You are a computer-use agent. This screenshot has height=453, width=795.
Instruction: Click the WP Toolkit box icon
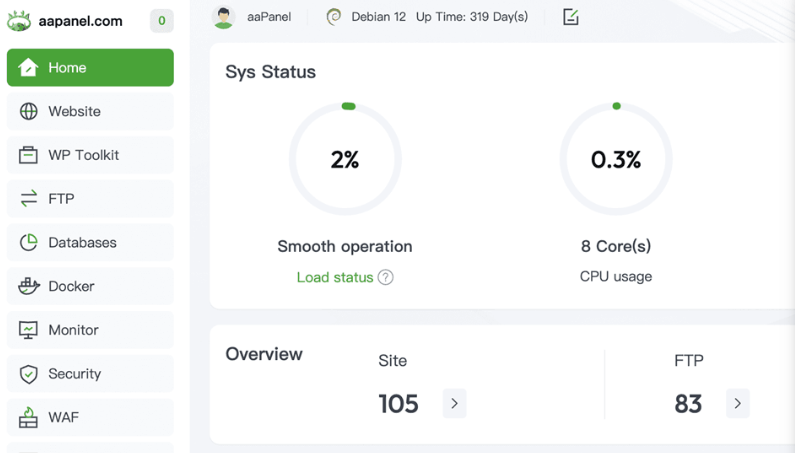click(x=28, y=155)
